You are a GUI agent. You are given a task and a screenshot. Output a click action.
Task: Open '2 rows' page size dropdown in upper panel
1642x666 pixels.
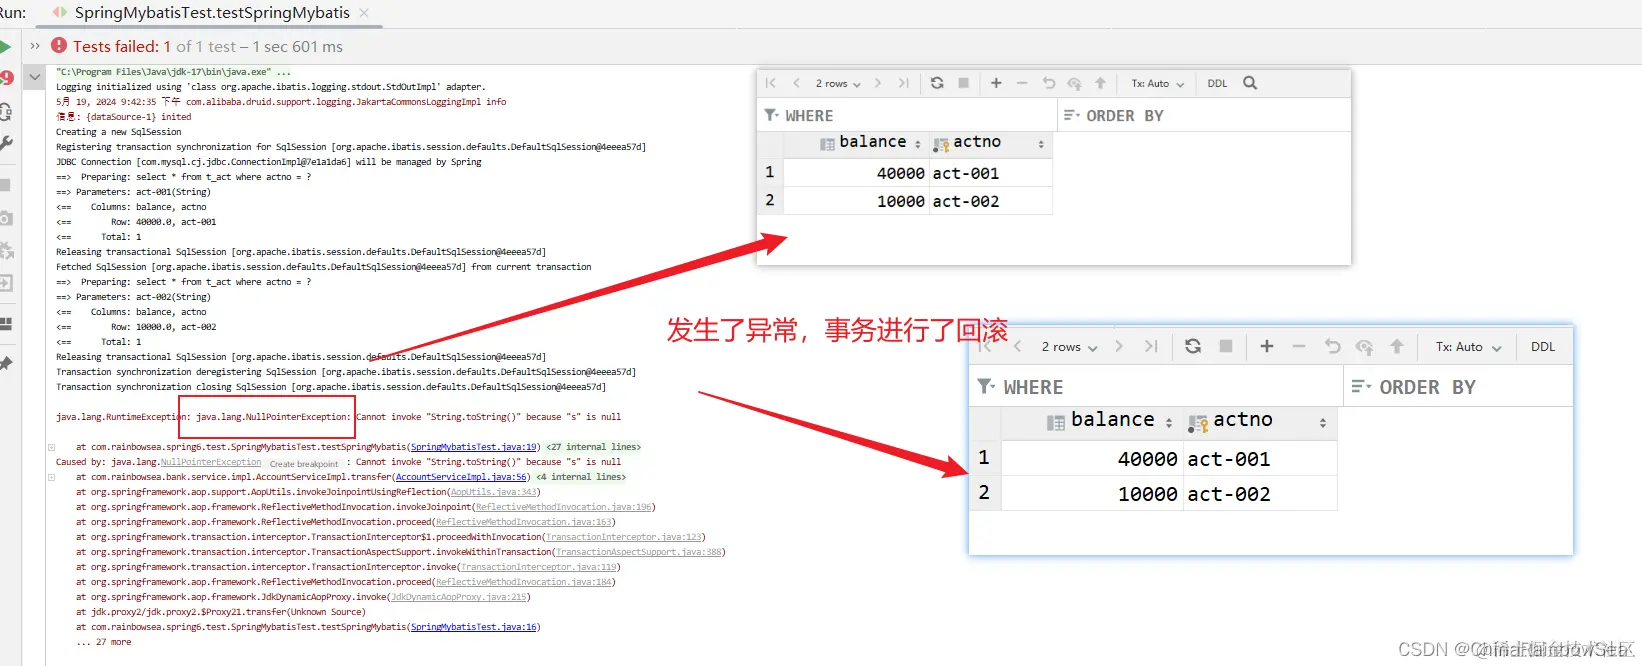click(838, 84)
